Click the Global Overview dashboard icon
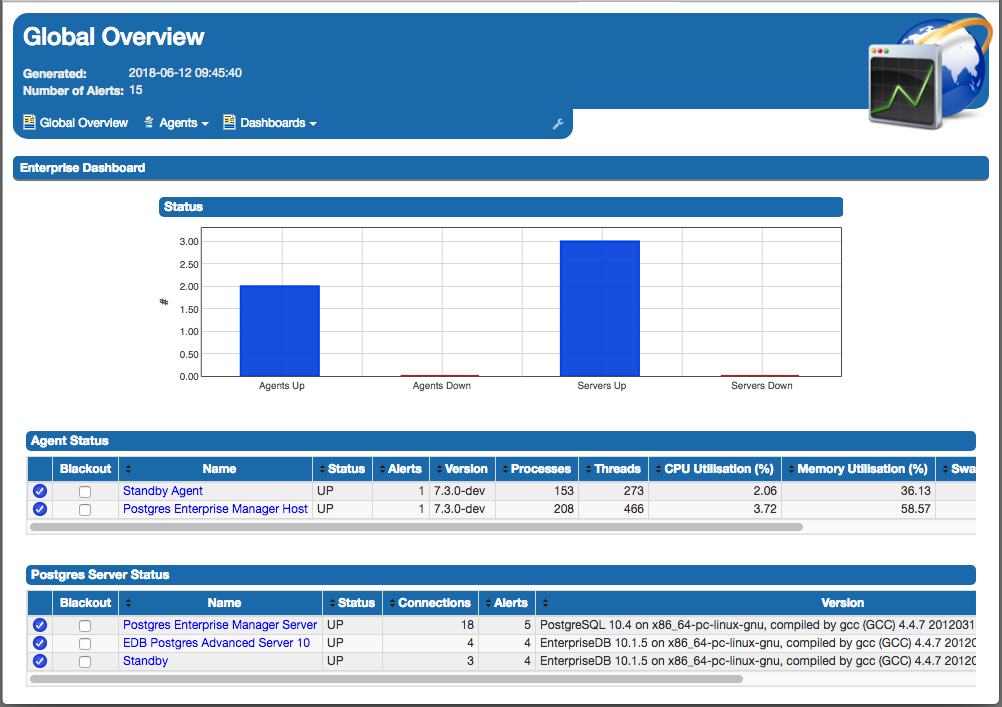The width and height of the screenshot is (1002, 707). pyautogui.click(x=28, y=122)
